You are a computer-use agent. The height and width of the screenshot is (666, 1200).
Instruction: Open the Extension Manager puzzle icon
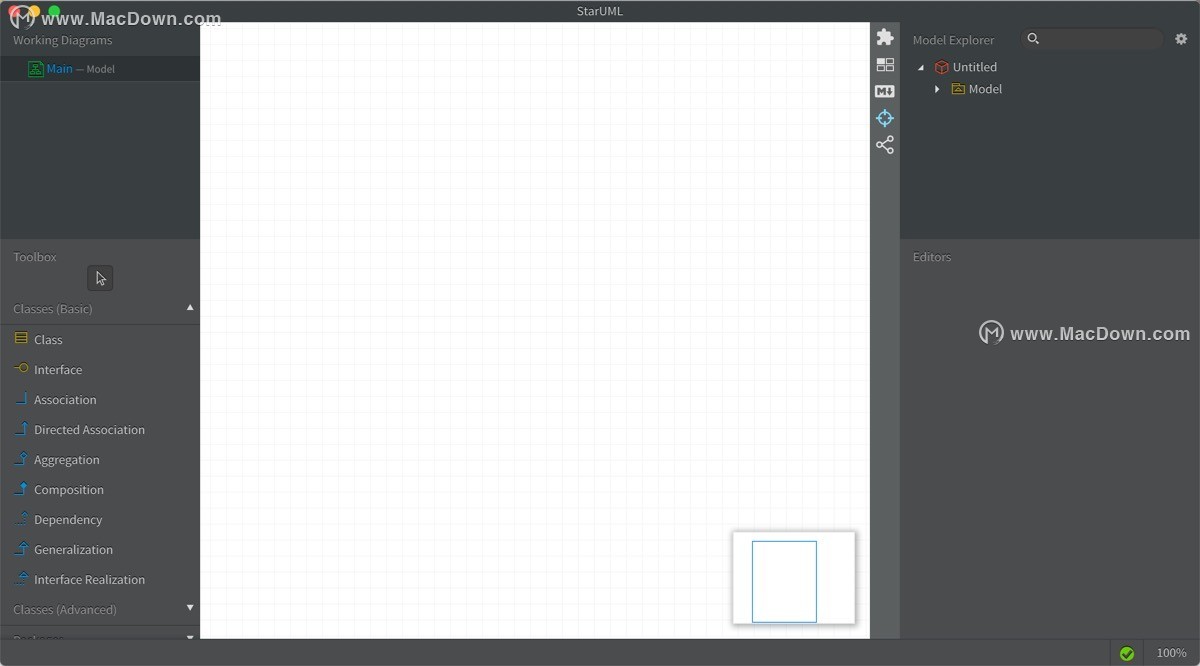(x=885, y=37)
